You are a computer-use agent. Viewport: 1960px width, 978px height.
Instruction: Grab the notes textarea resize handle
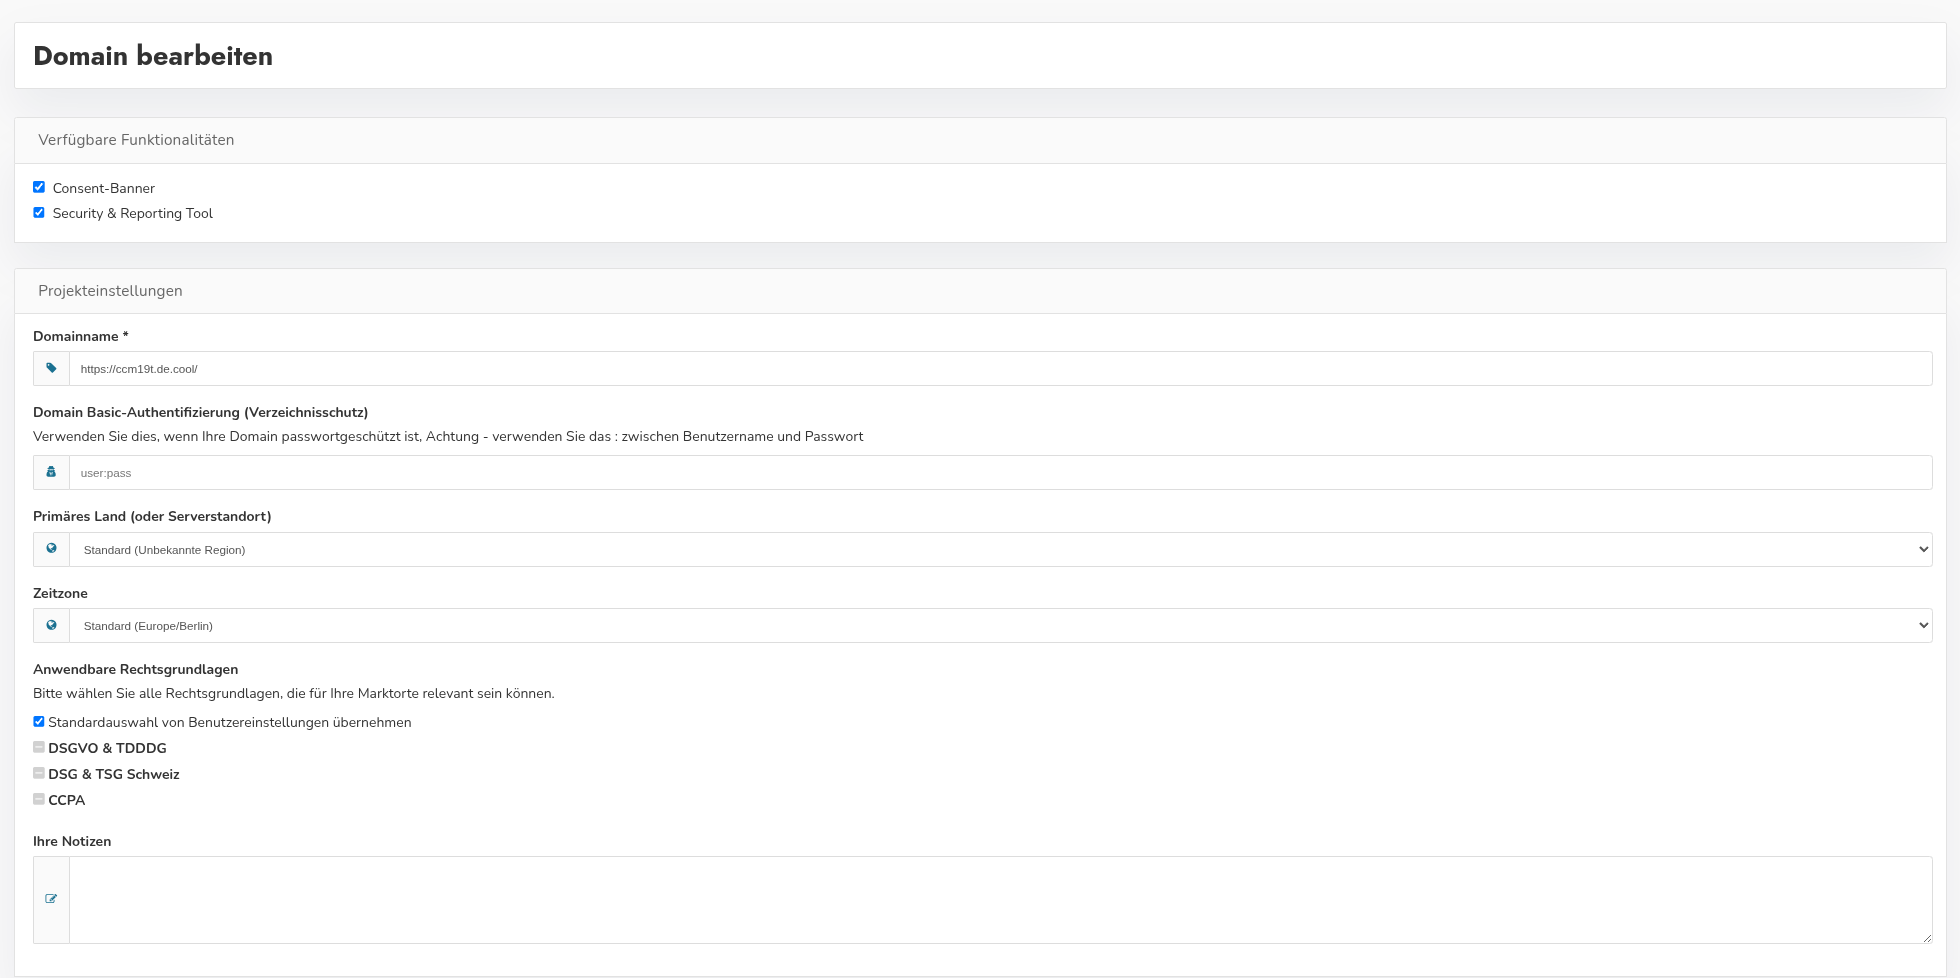(1926, 938)
